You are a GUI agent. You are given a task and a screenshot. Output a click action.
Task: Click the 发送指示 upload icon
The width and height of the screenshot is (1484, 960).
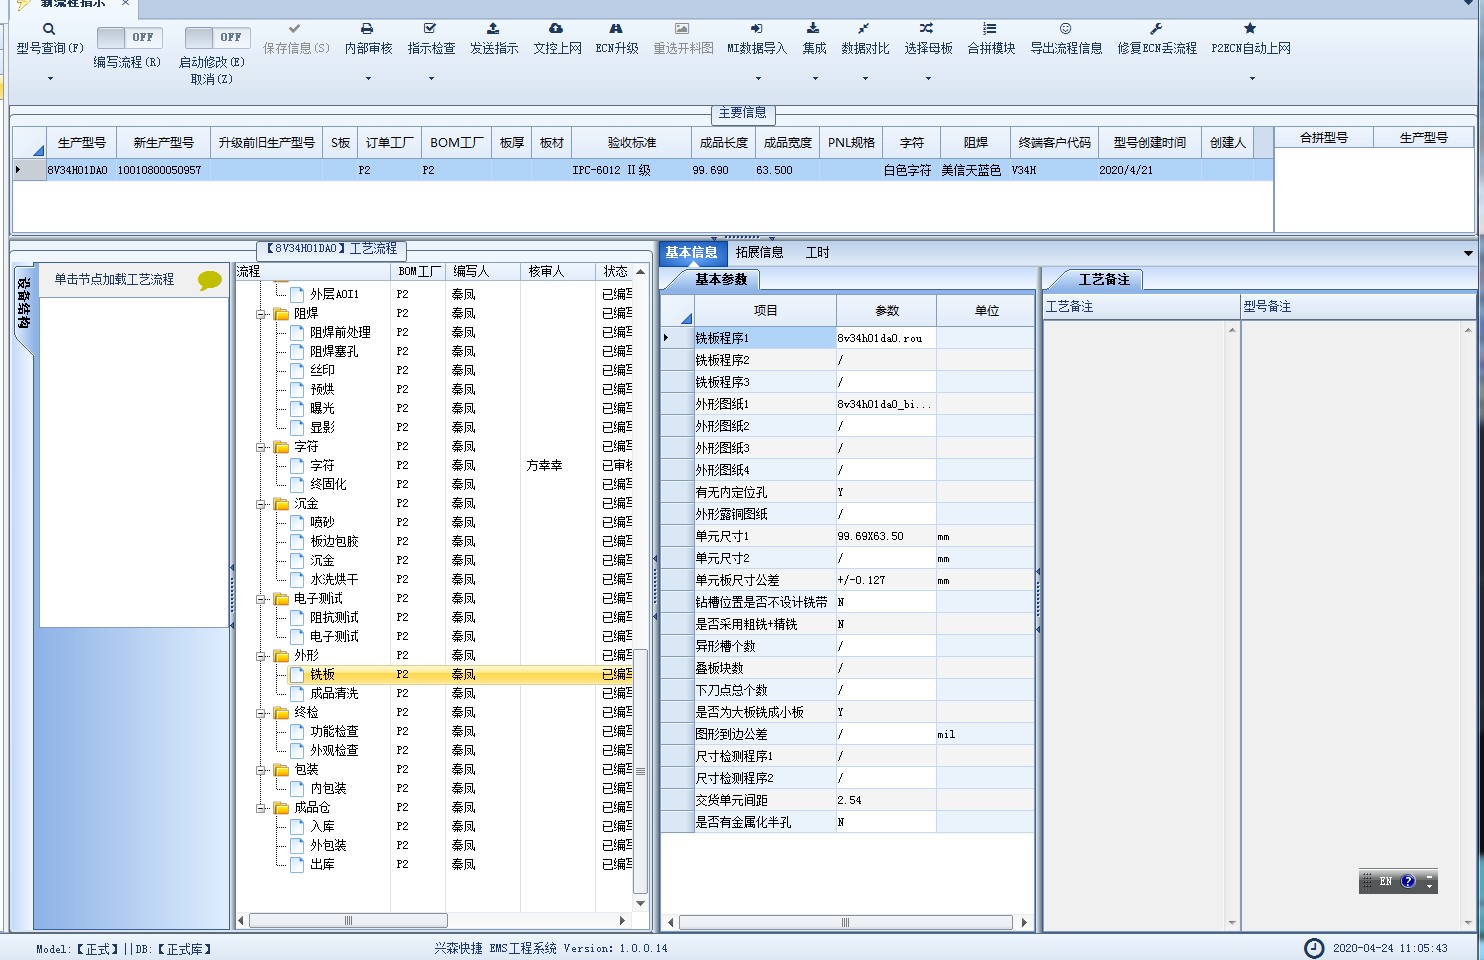pos(493,29)
